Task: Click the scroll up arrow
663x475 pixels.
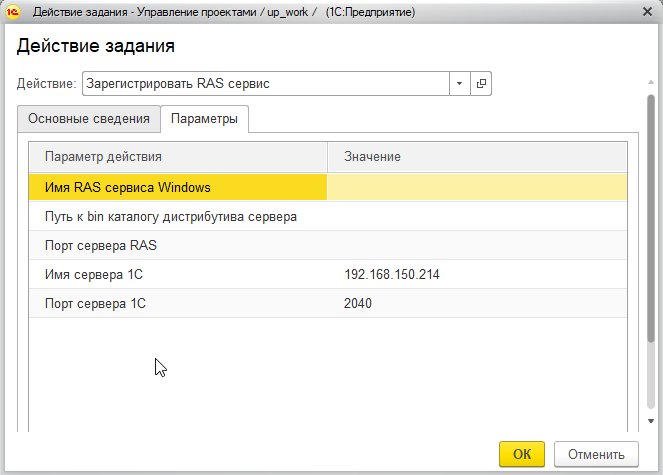Action: 651,82
